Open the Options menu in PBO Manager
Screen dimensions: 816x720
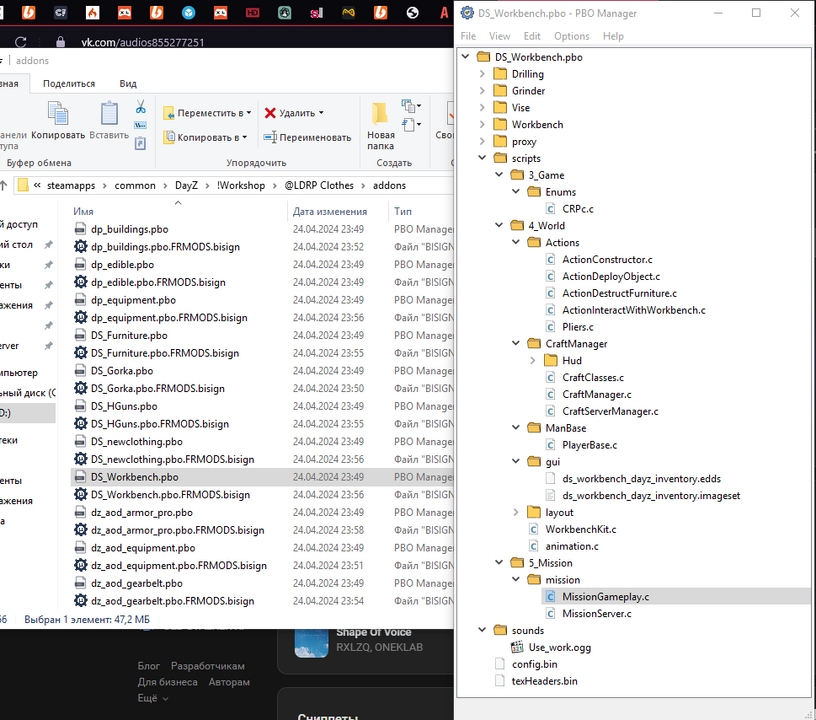click(571, 36)
